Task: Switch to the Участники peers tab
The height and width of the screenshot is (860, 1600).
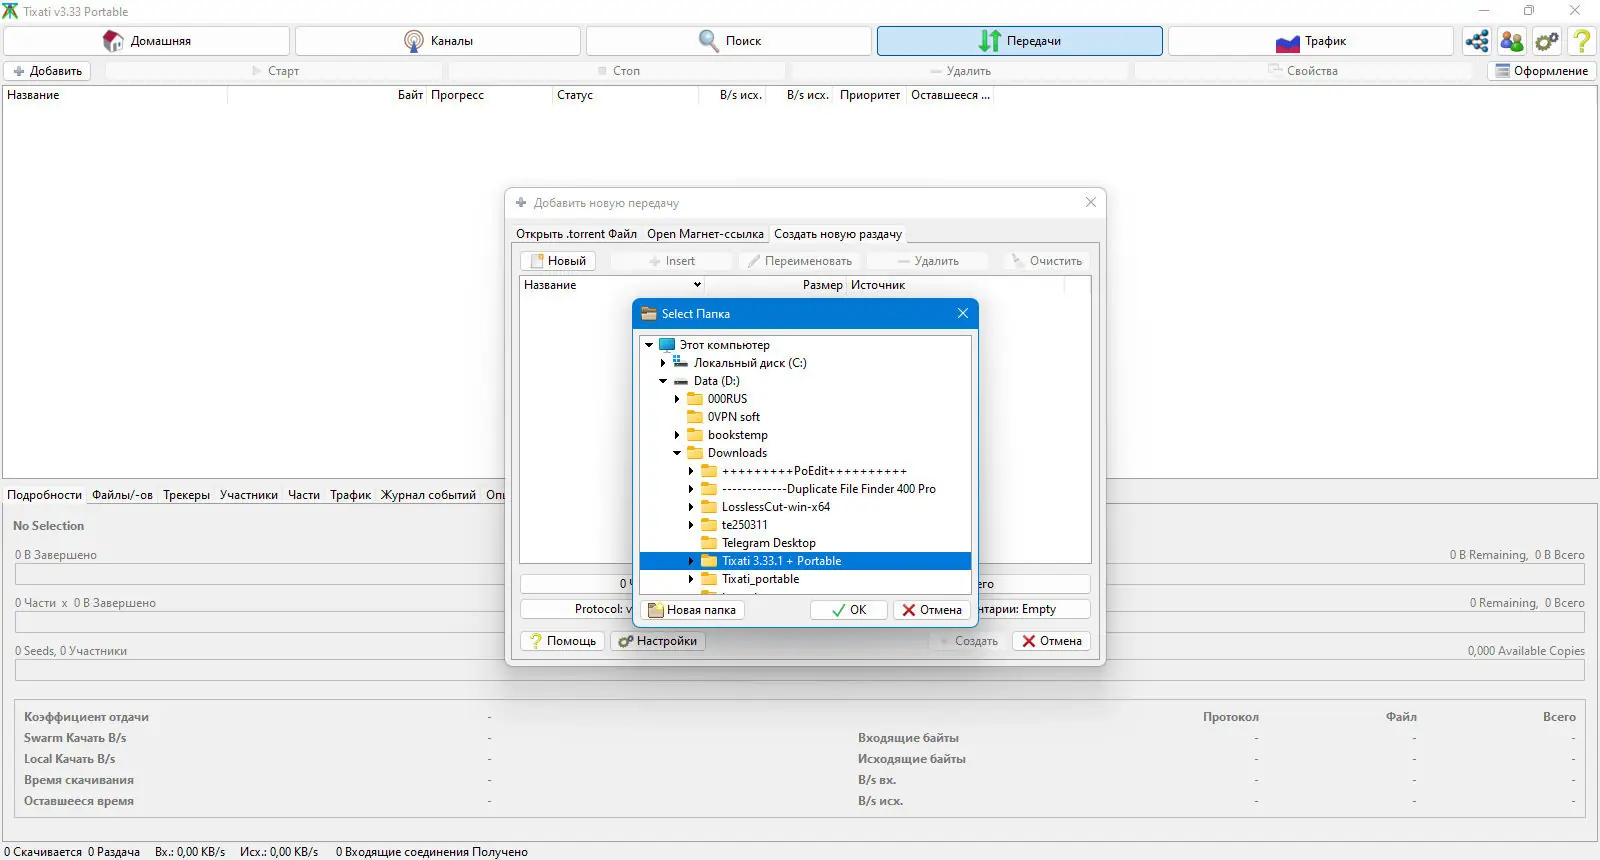Action: [249, 495]
